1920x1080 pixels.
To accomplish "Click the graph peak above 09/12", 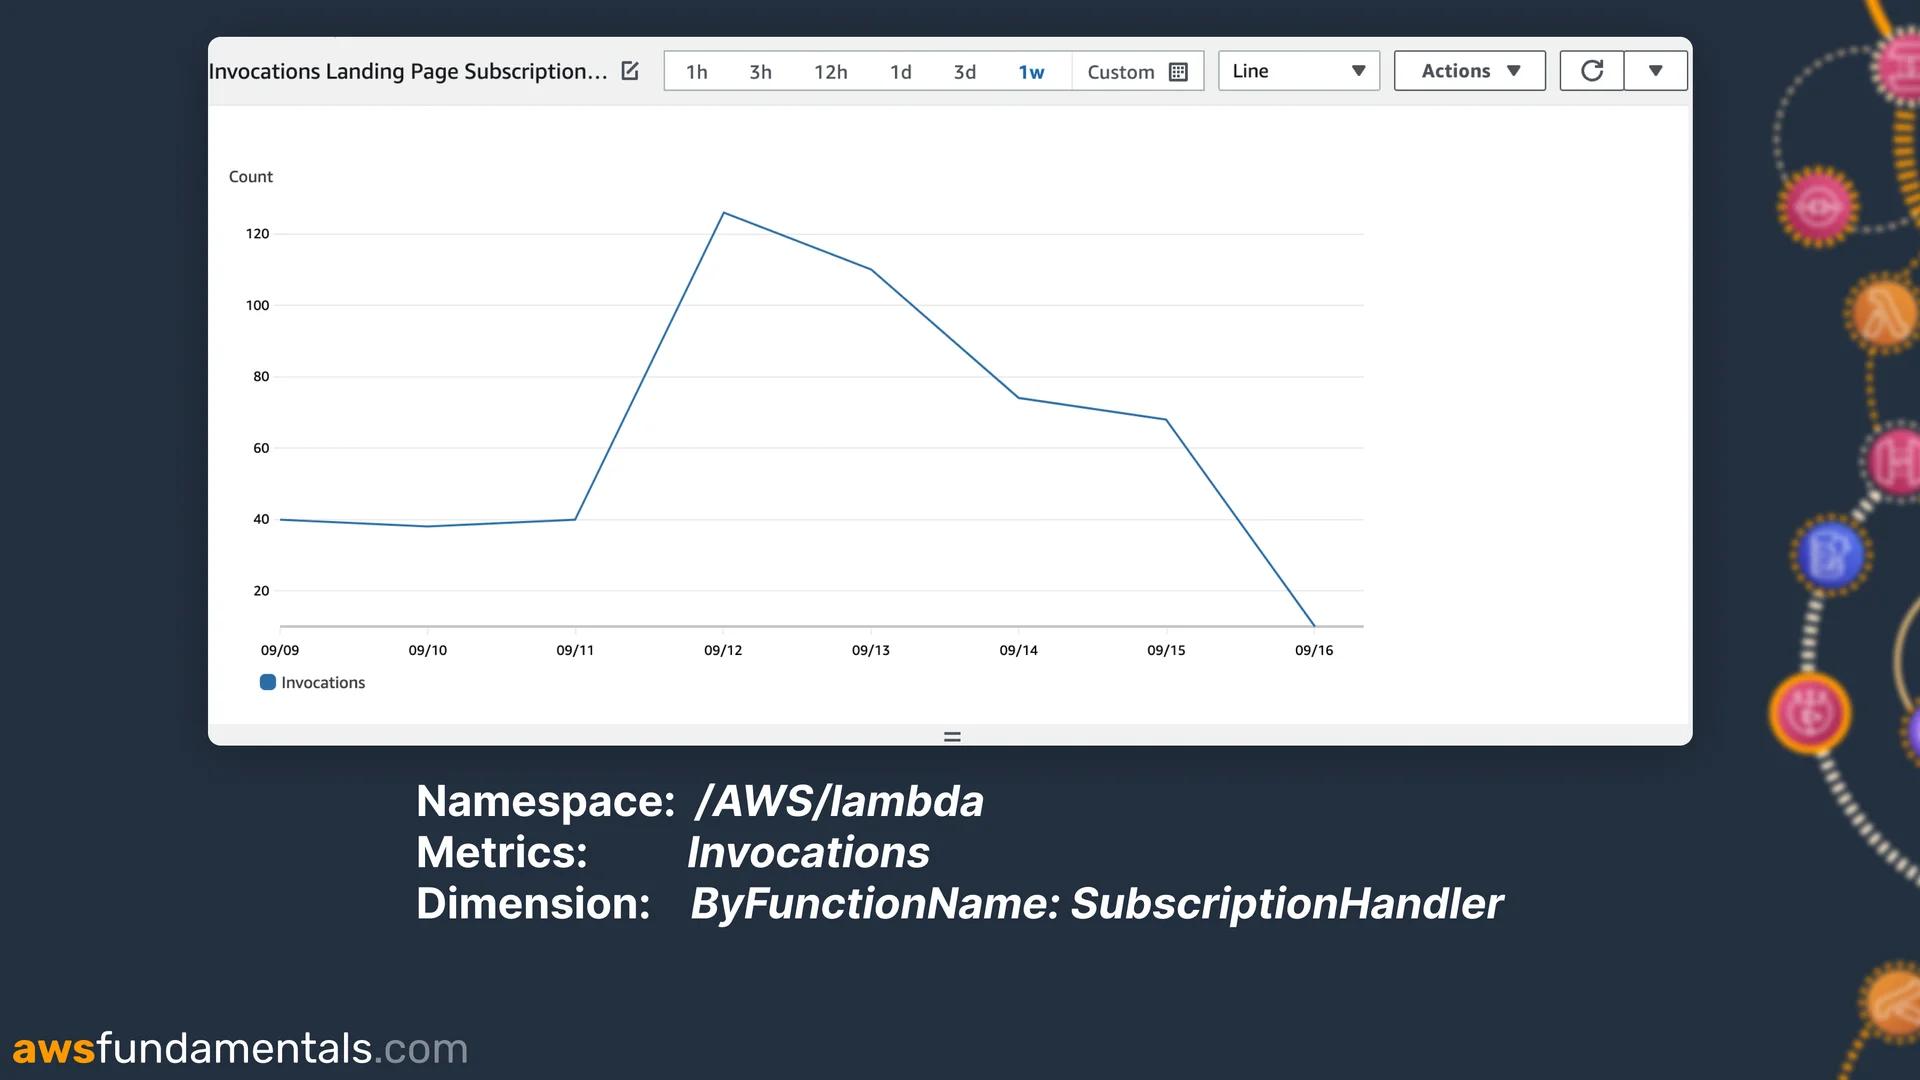I will coord(725,213).
